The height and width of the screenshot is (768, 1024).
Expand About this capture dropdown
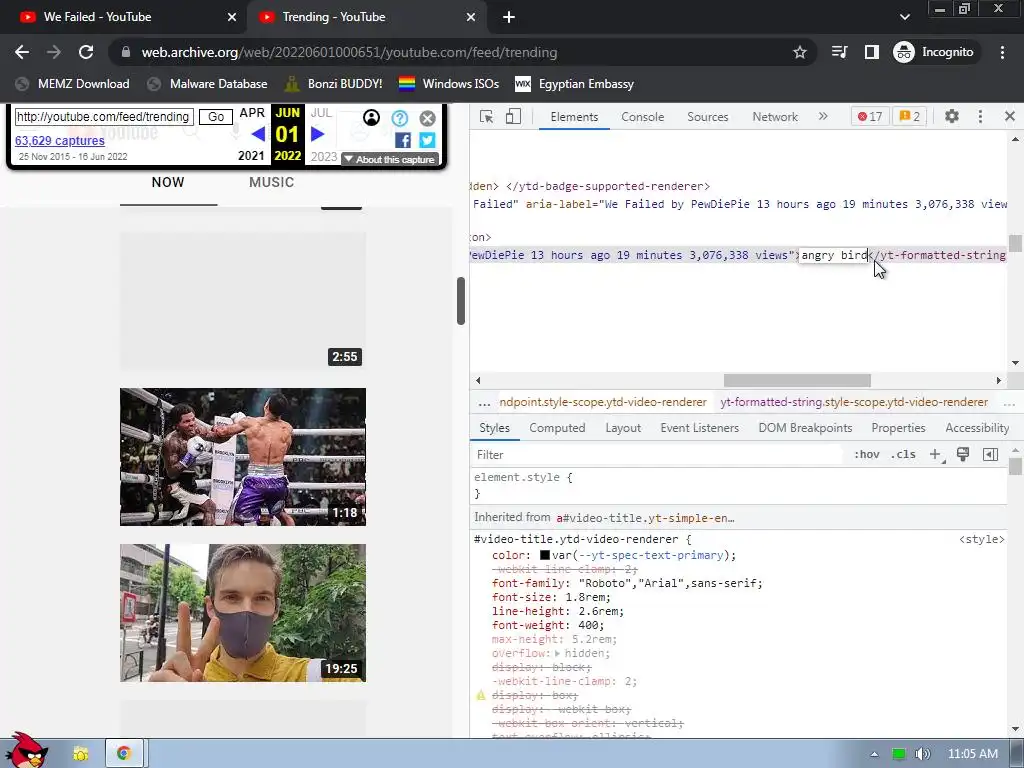click(x=389, y=159)
